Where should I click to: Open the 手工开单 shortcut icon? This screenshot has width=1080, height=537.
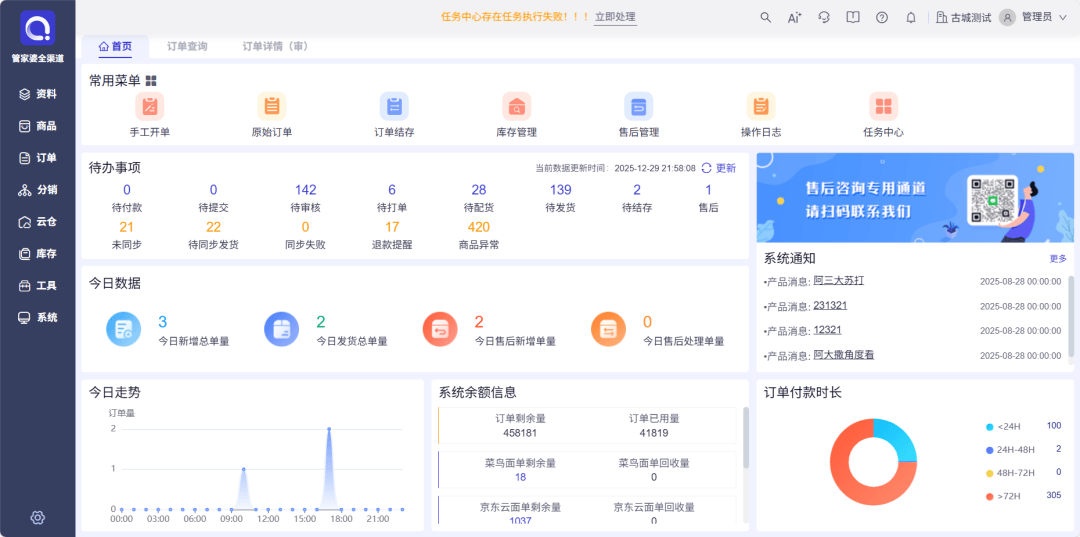pyautogui.click(x=150, y=106)
